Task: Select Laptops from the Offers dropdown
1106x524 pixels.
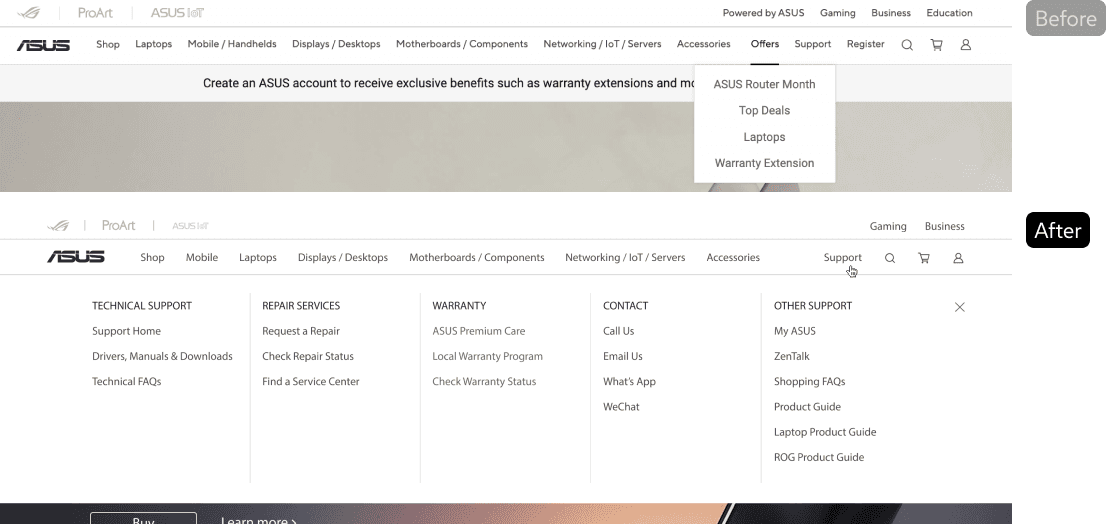Action: click(x=765, y=137)
